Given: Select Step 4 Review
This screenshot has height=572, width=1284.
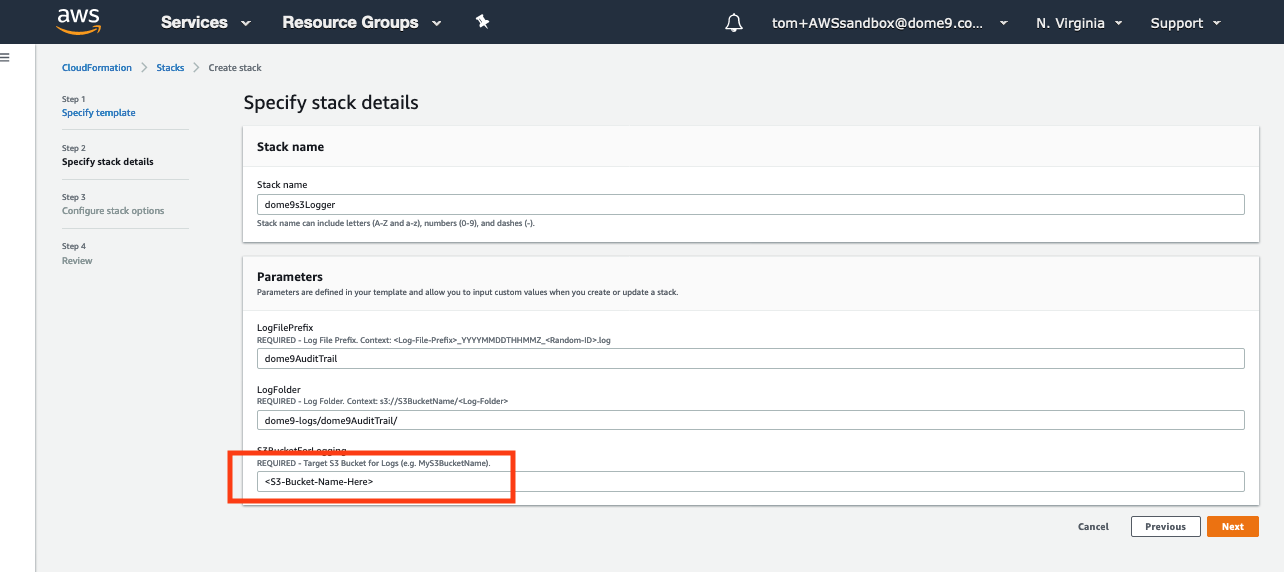Looking at the screenshot, I should tap(77, 261).
